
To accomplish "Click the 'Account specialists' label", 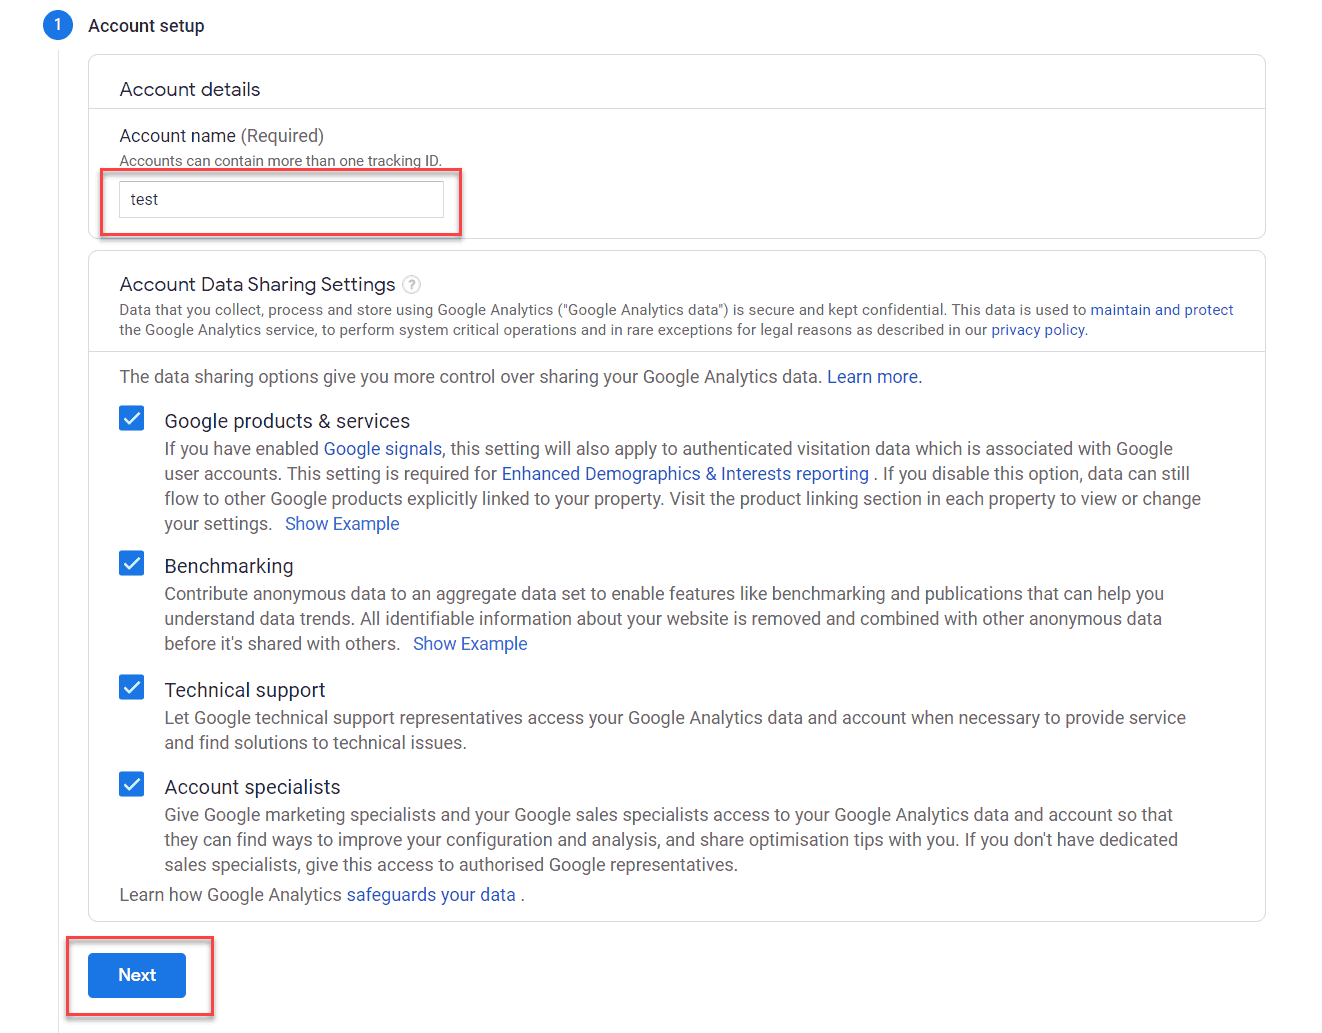I will pos(252,787).
